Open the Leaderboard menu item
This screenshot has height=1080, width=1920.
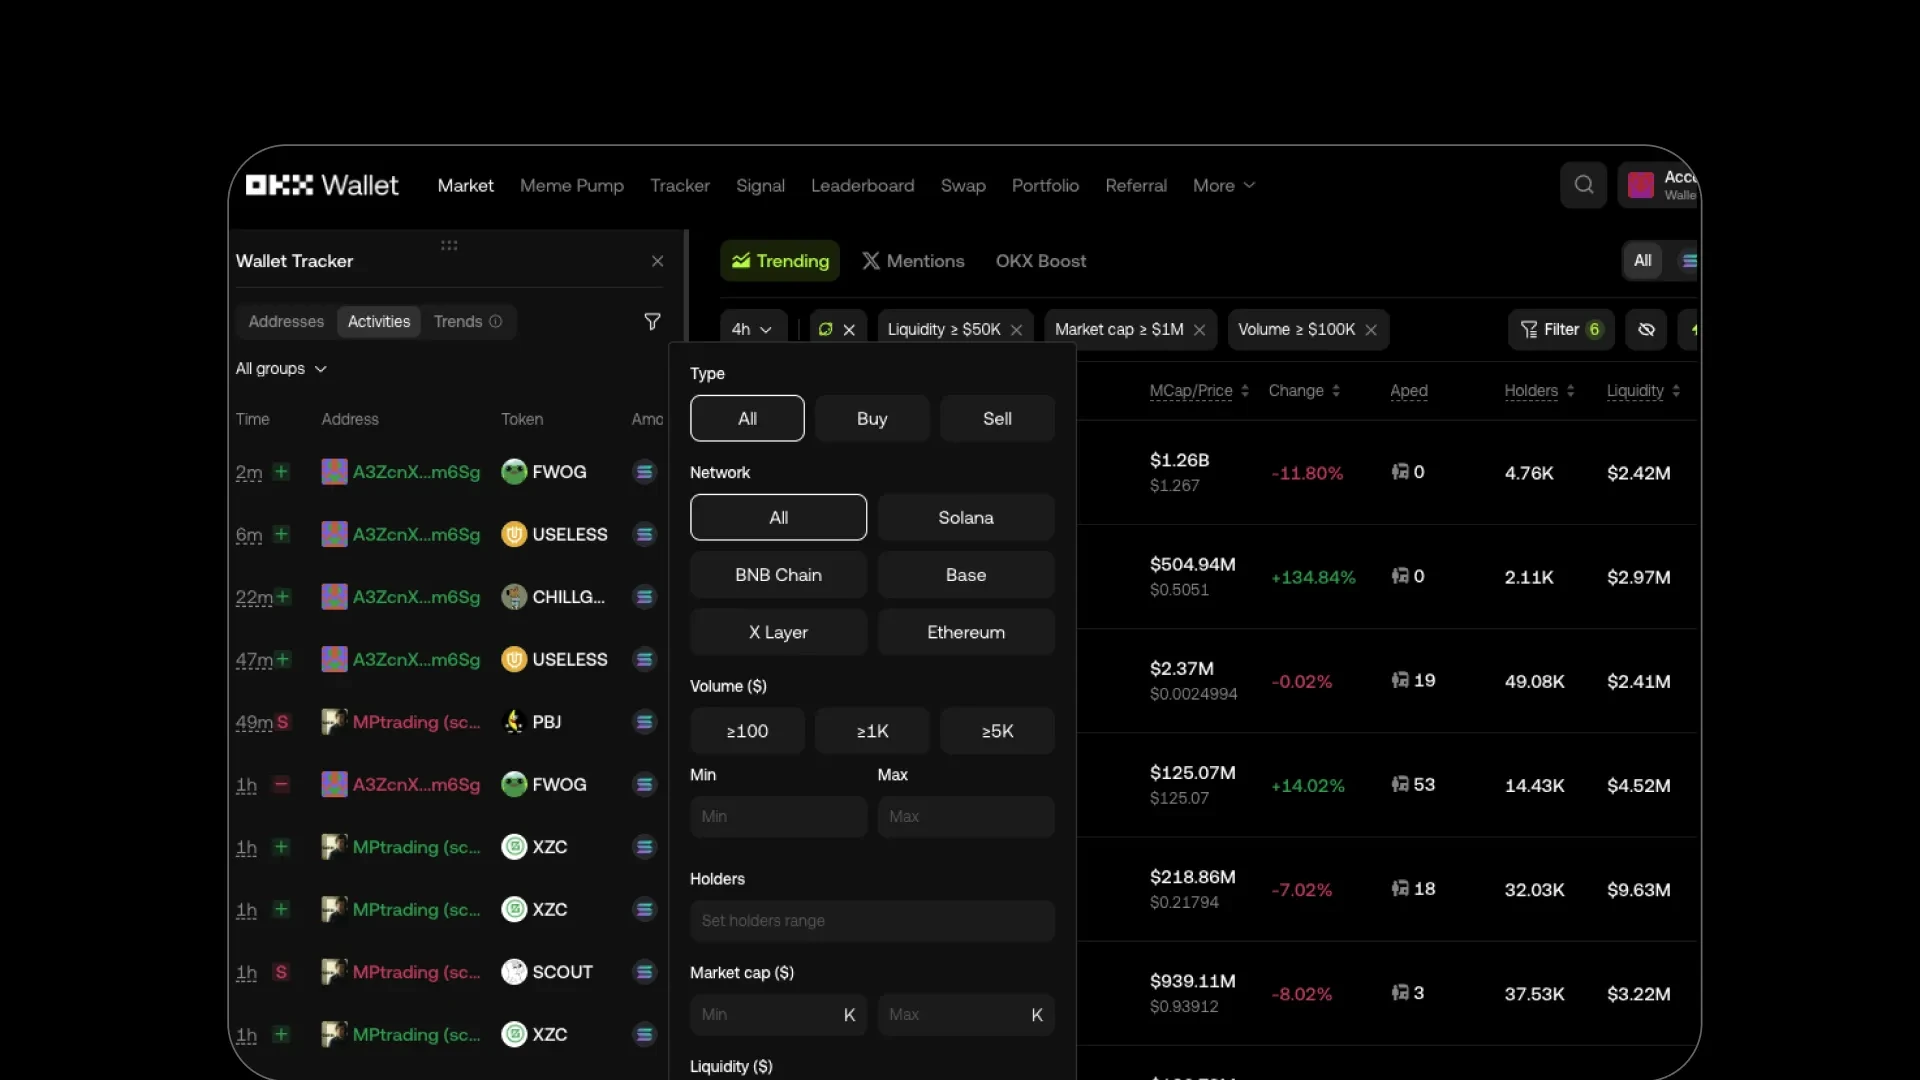coord(862,185)
